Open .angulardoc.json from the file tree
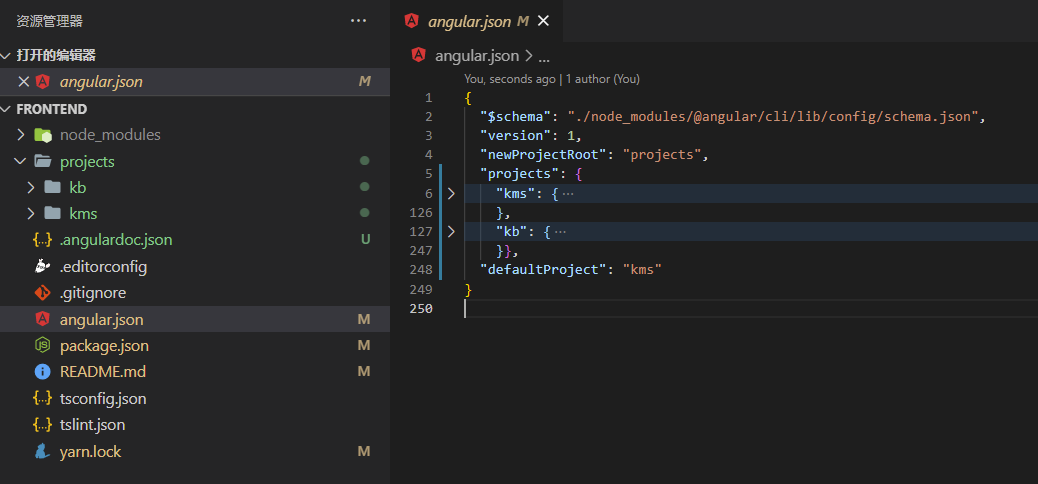Screen dimensions: 1038x484 point(116,240)
